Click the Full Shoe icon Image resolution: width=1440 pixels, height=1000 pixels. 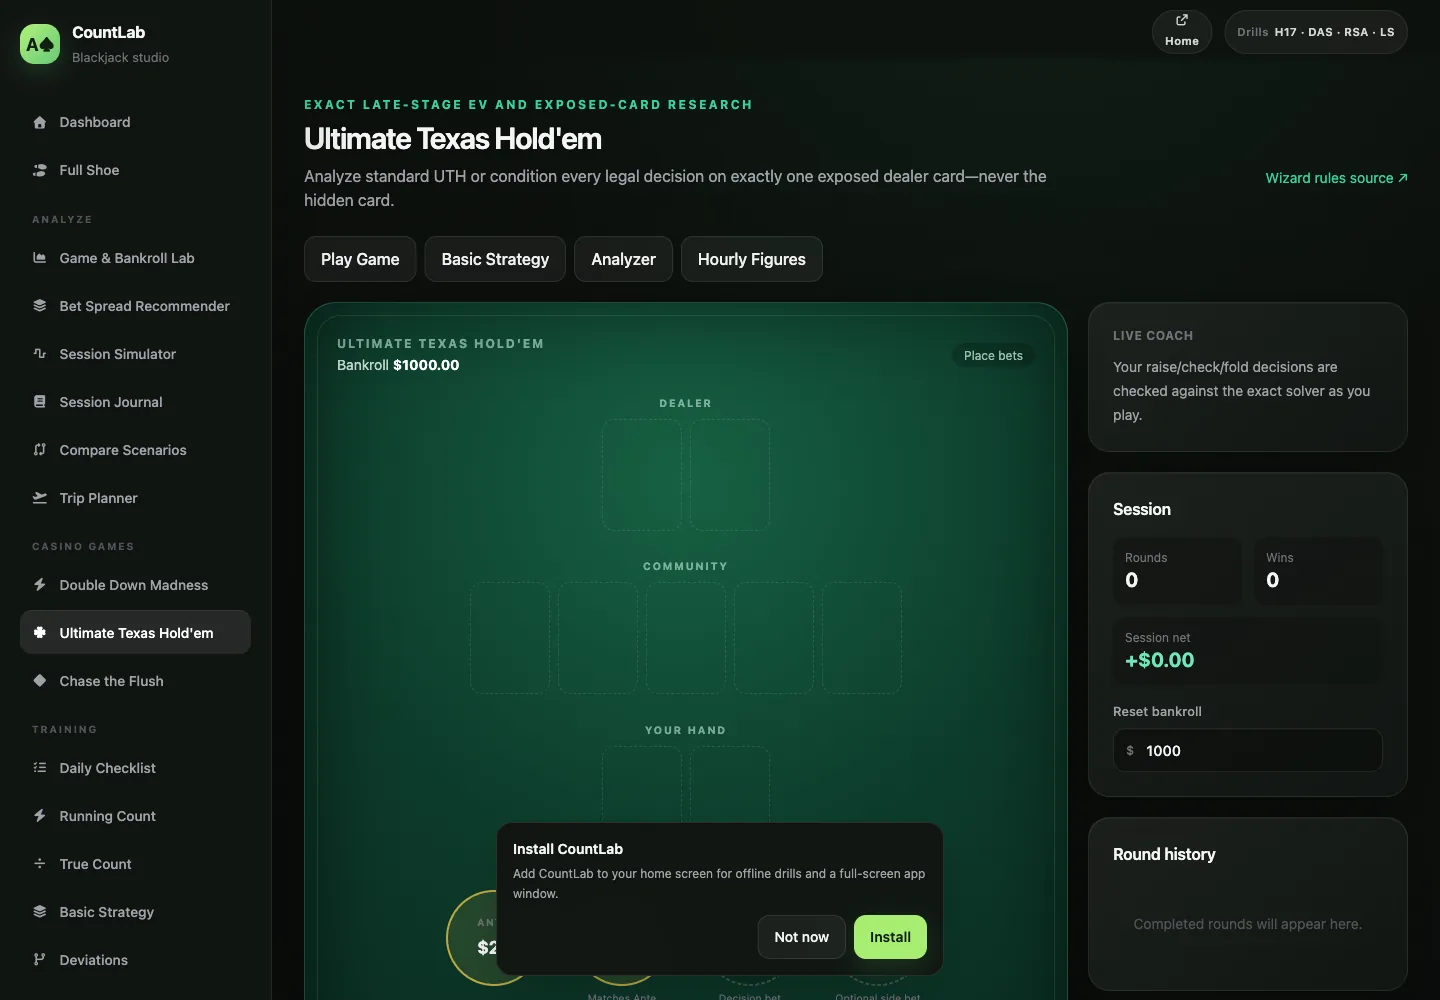pos(40,170)
